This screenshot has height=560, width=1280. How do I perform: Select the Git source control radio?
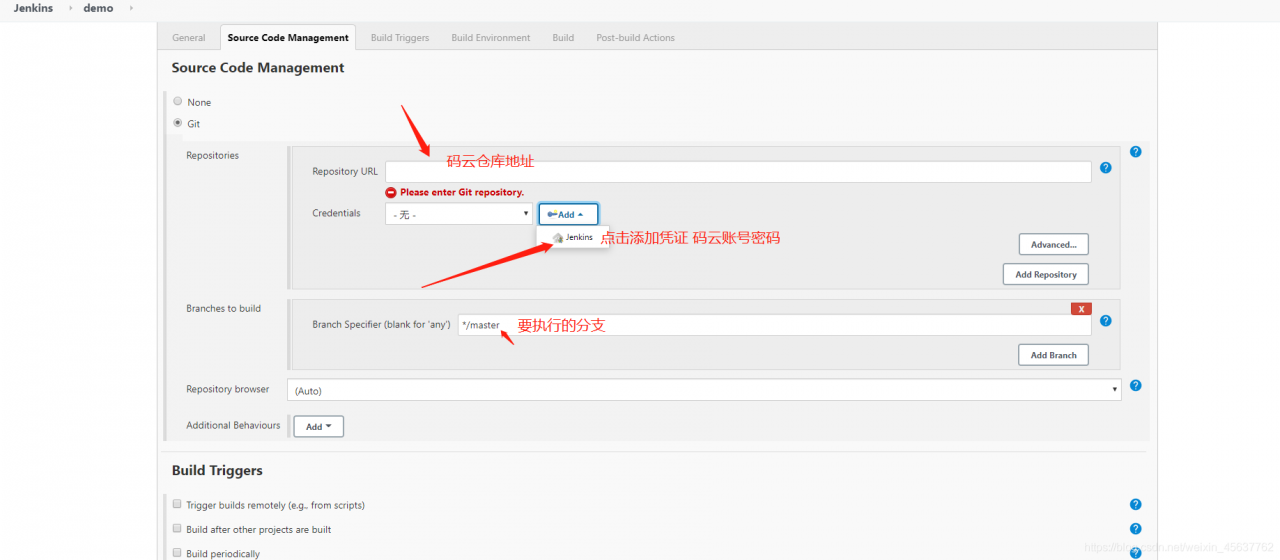pos(178,123)
